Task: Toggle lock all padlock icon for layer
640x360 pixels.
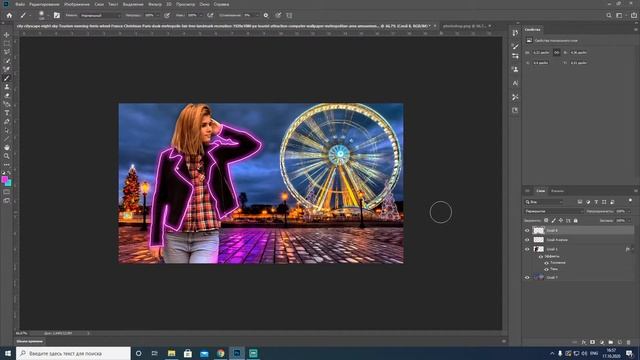Action: [x=576, y=221]
